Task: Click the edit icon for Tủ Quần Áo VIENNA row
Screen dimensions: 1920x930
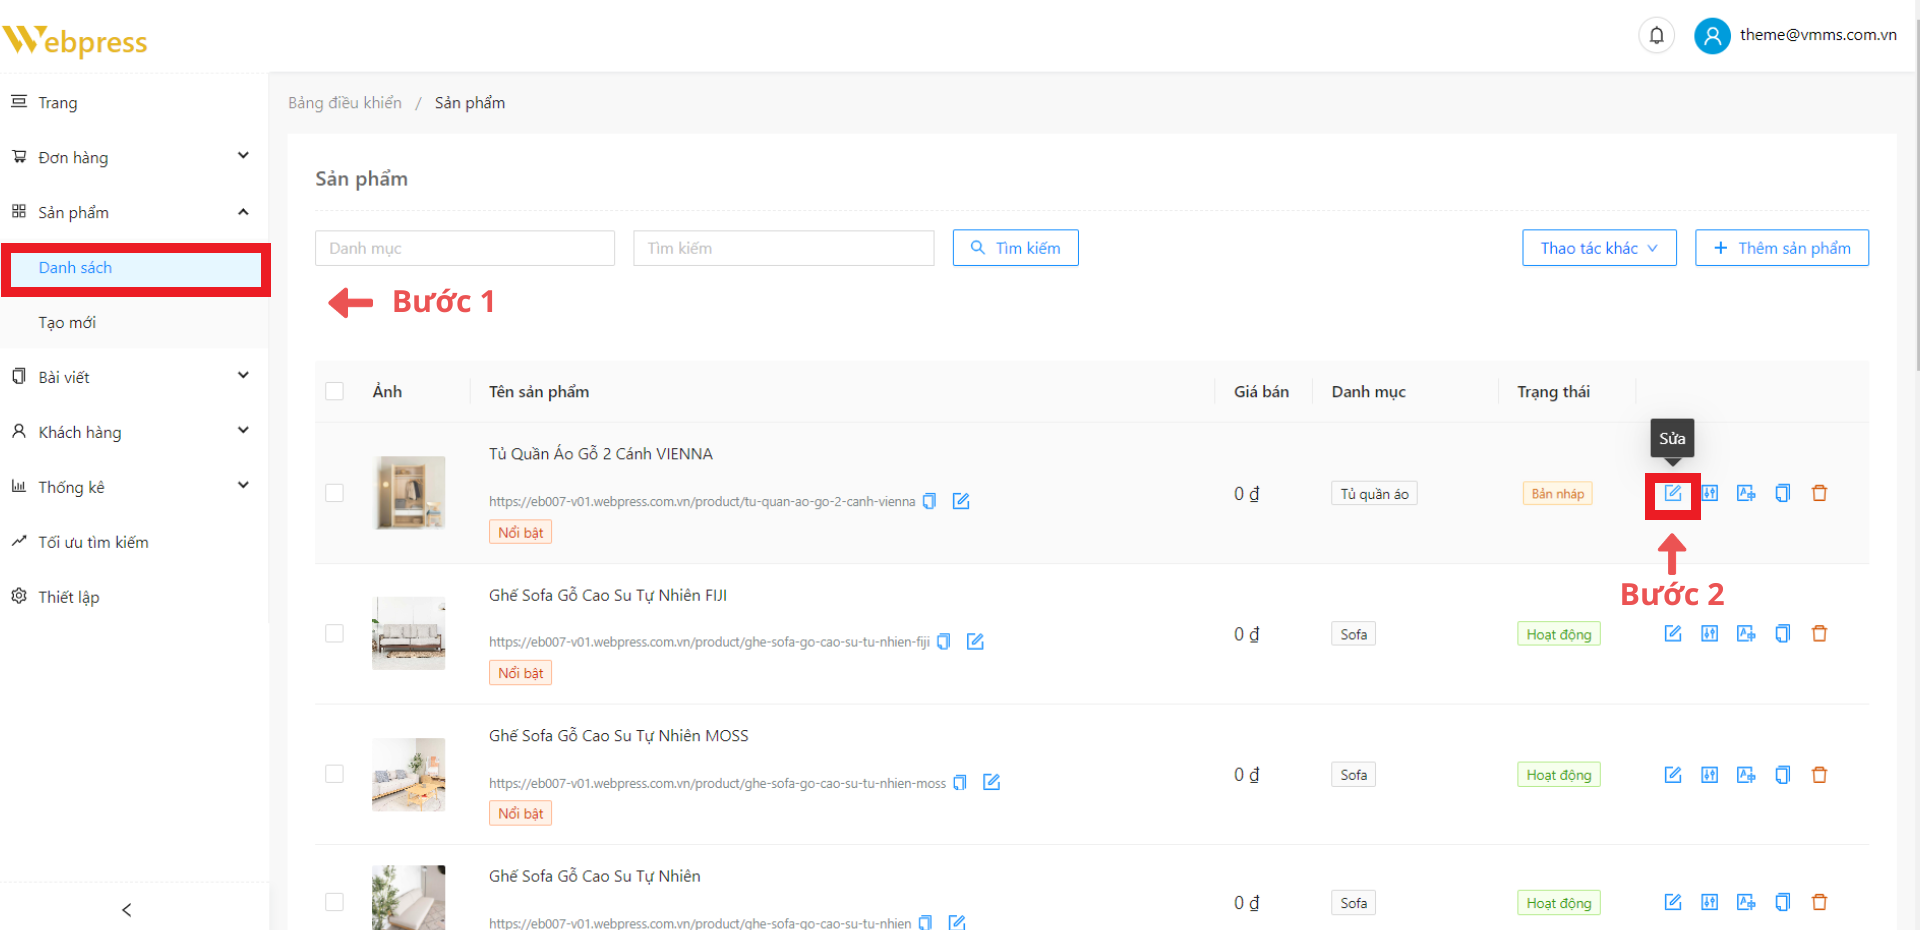Action: point(1672,493)
